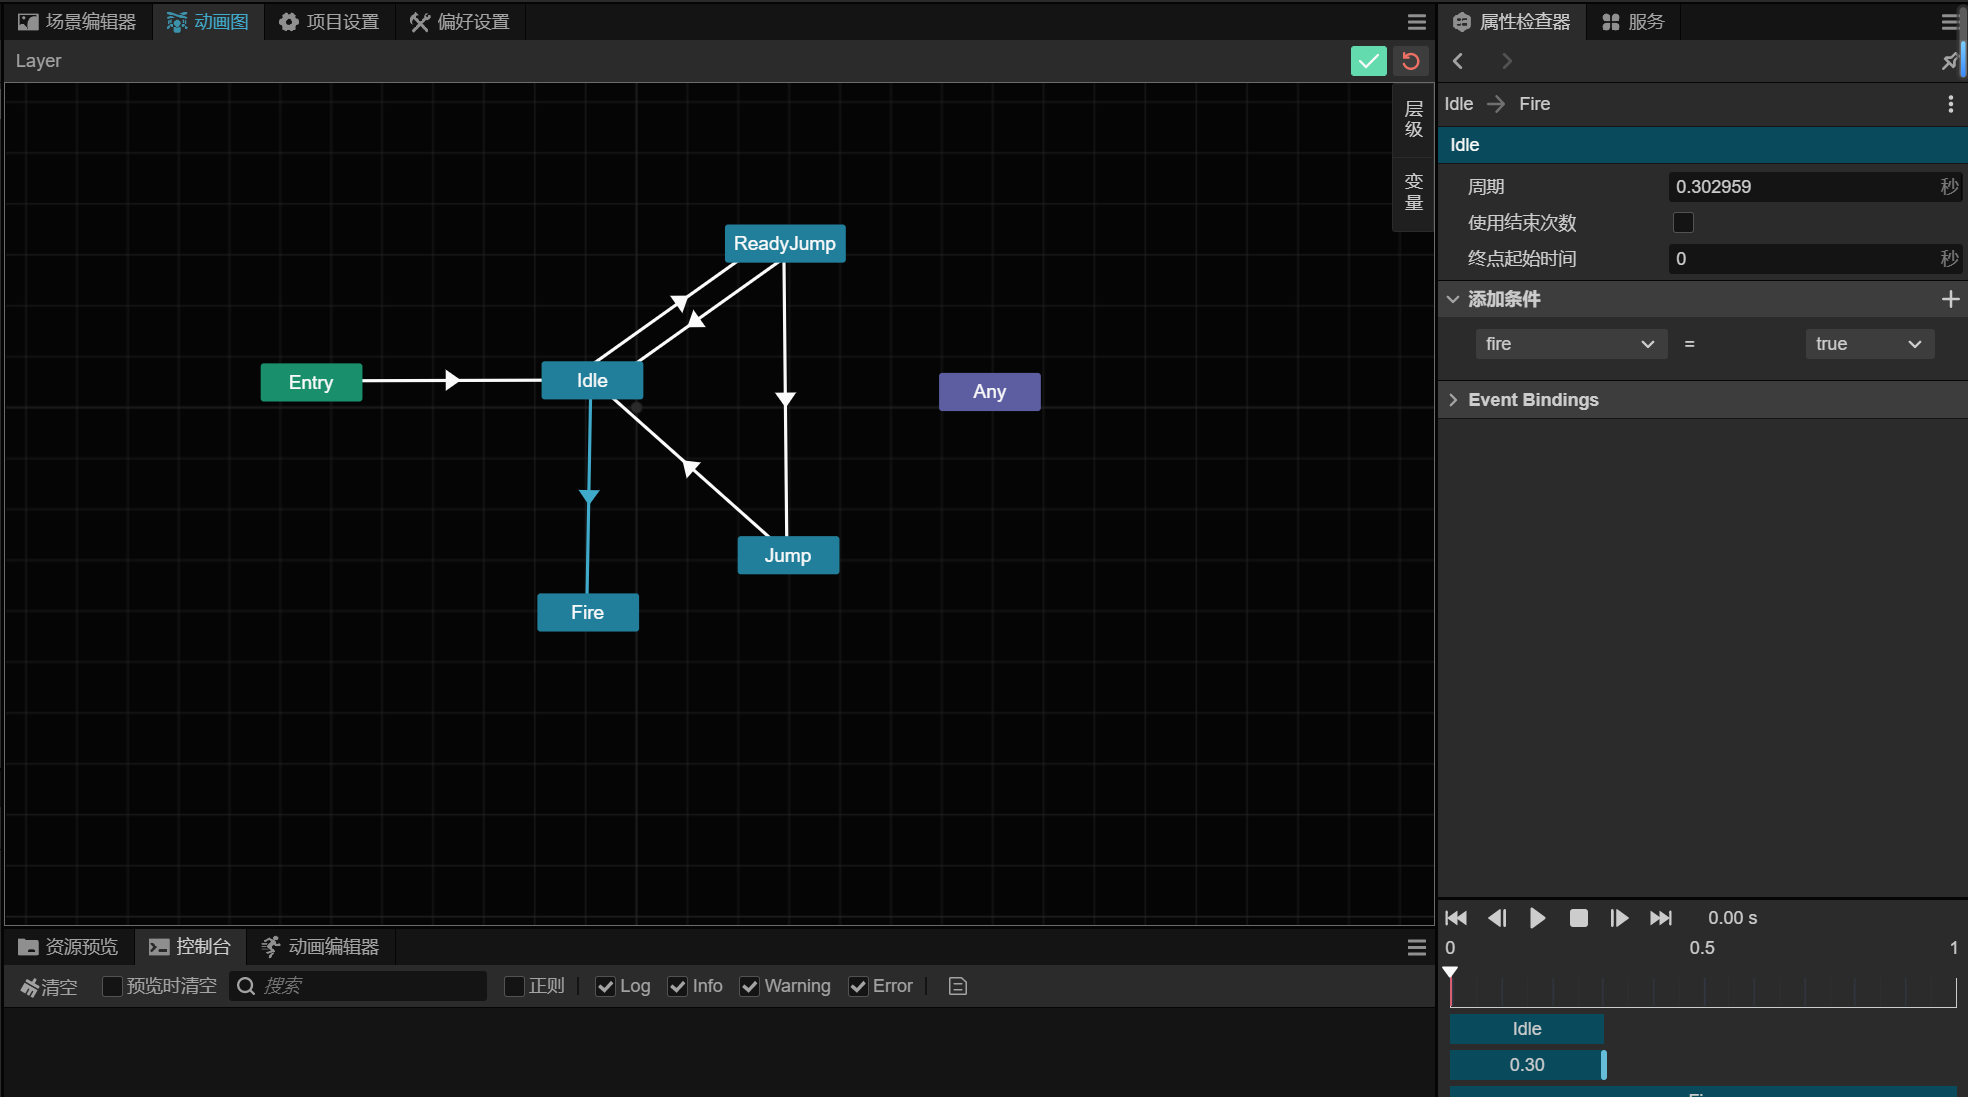This screenshot has height=1097, width=1968.
Task: Switch to the 属性检查器 tab
Action: [1512, 22]
